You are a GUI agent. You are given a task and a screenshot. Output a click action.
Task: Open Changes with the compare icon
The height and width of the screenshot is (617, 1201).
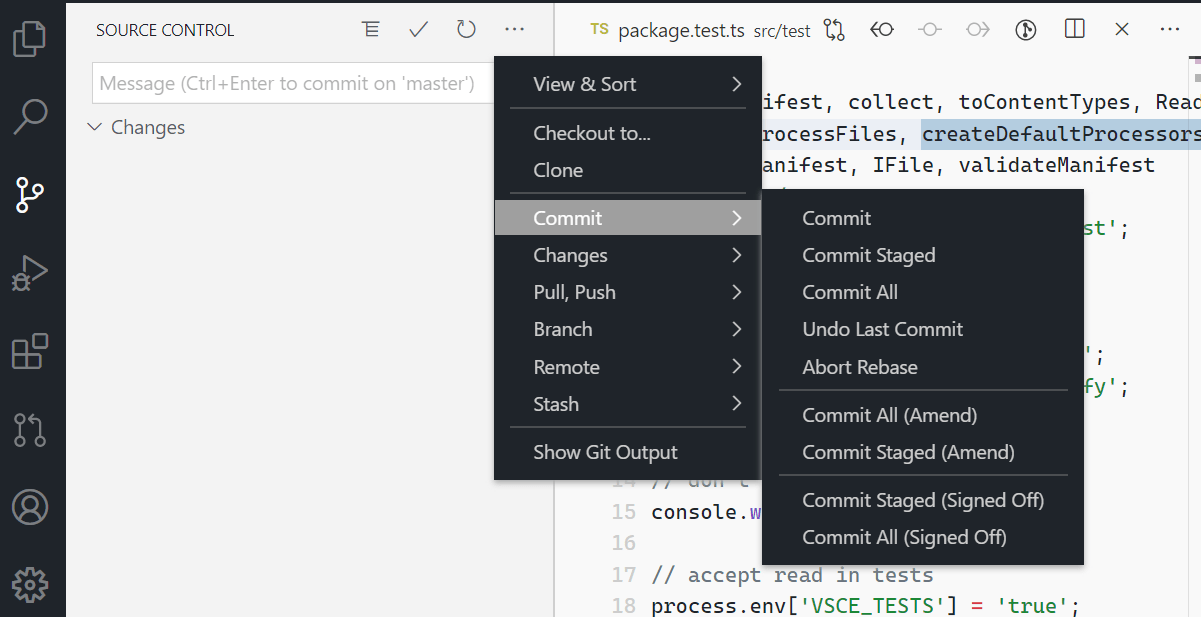(835, 30)
